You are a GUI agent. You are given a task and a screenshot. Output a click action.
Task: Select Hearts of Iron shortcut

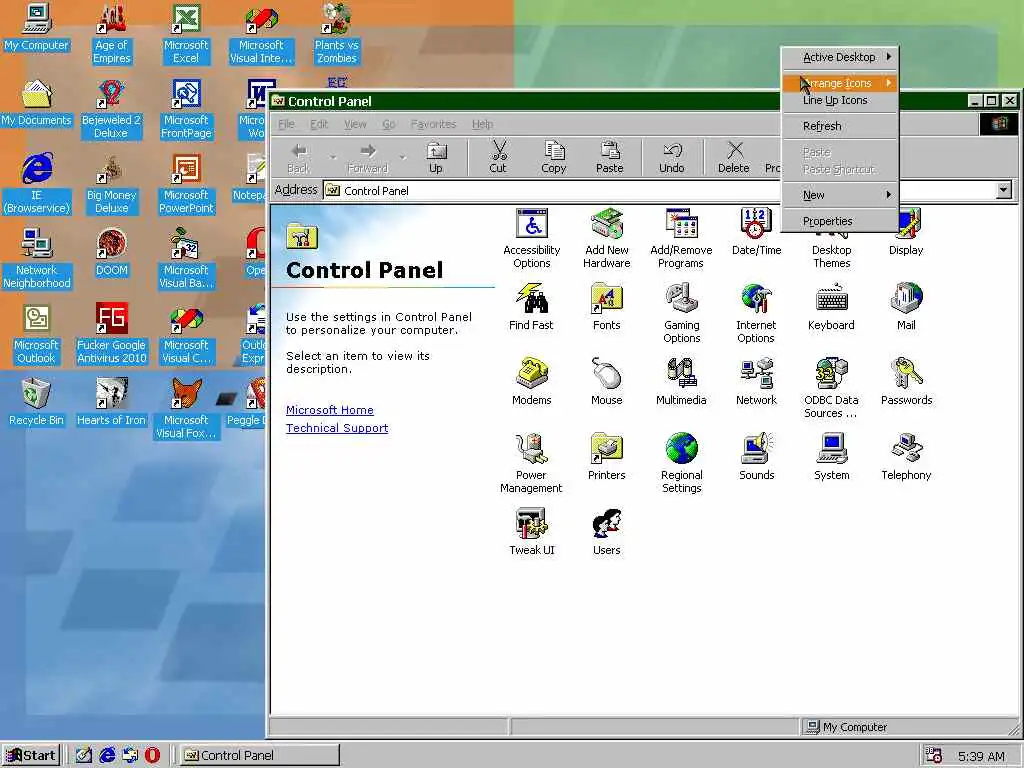click(x=111, y=402)
